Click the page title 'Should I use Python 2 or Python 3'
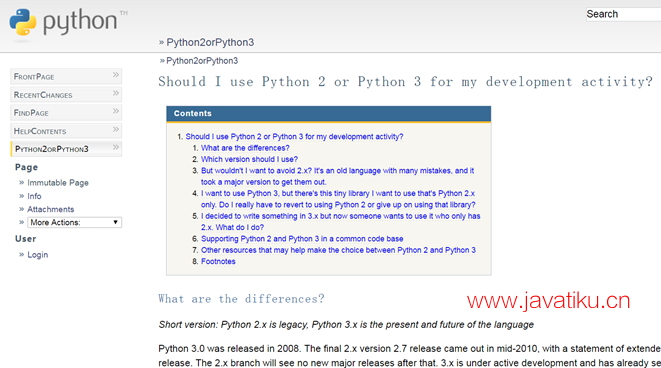This screenshot has width=661, height=368. (x=406, y=81)
